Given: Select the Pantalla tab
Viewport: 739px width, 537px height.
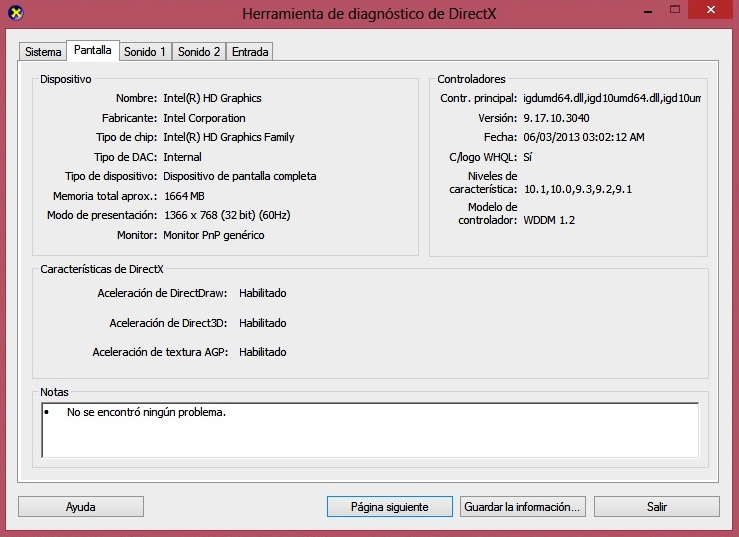Looking at the screenshot, I should [x=93, y=50].
